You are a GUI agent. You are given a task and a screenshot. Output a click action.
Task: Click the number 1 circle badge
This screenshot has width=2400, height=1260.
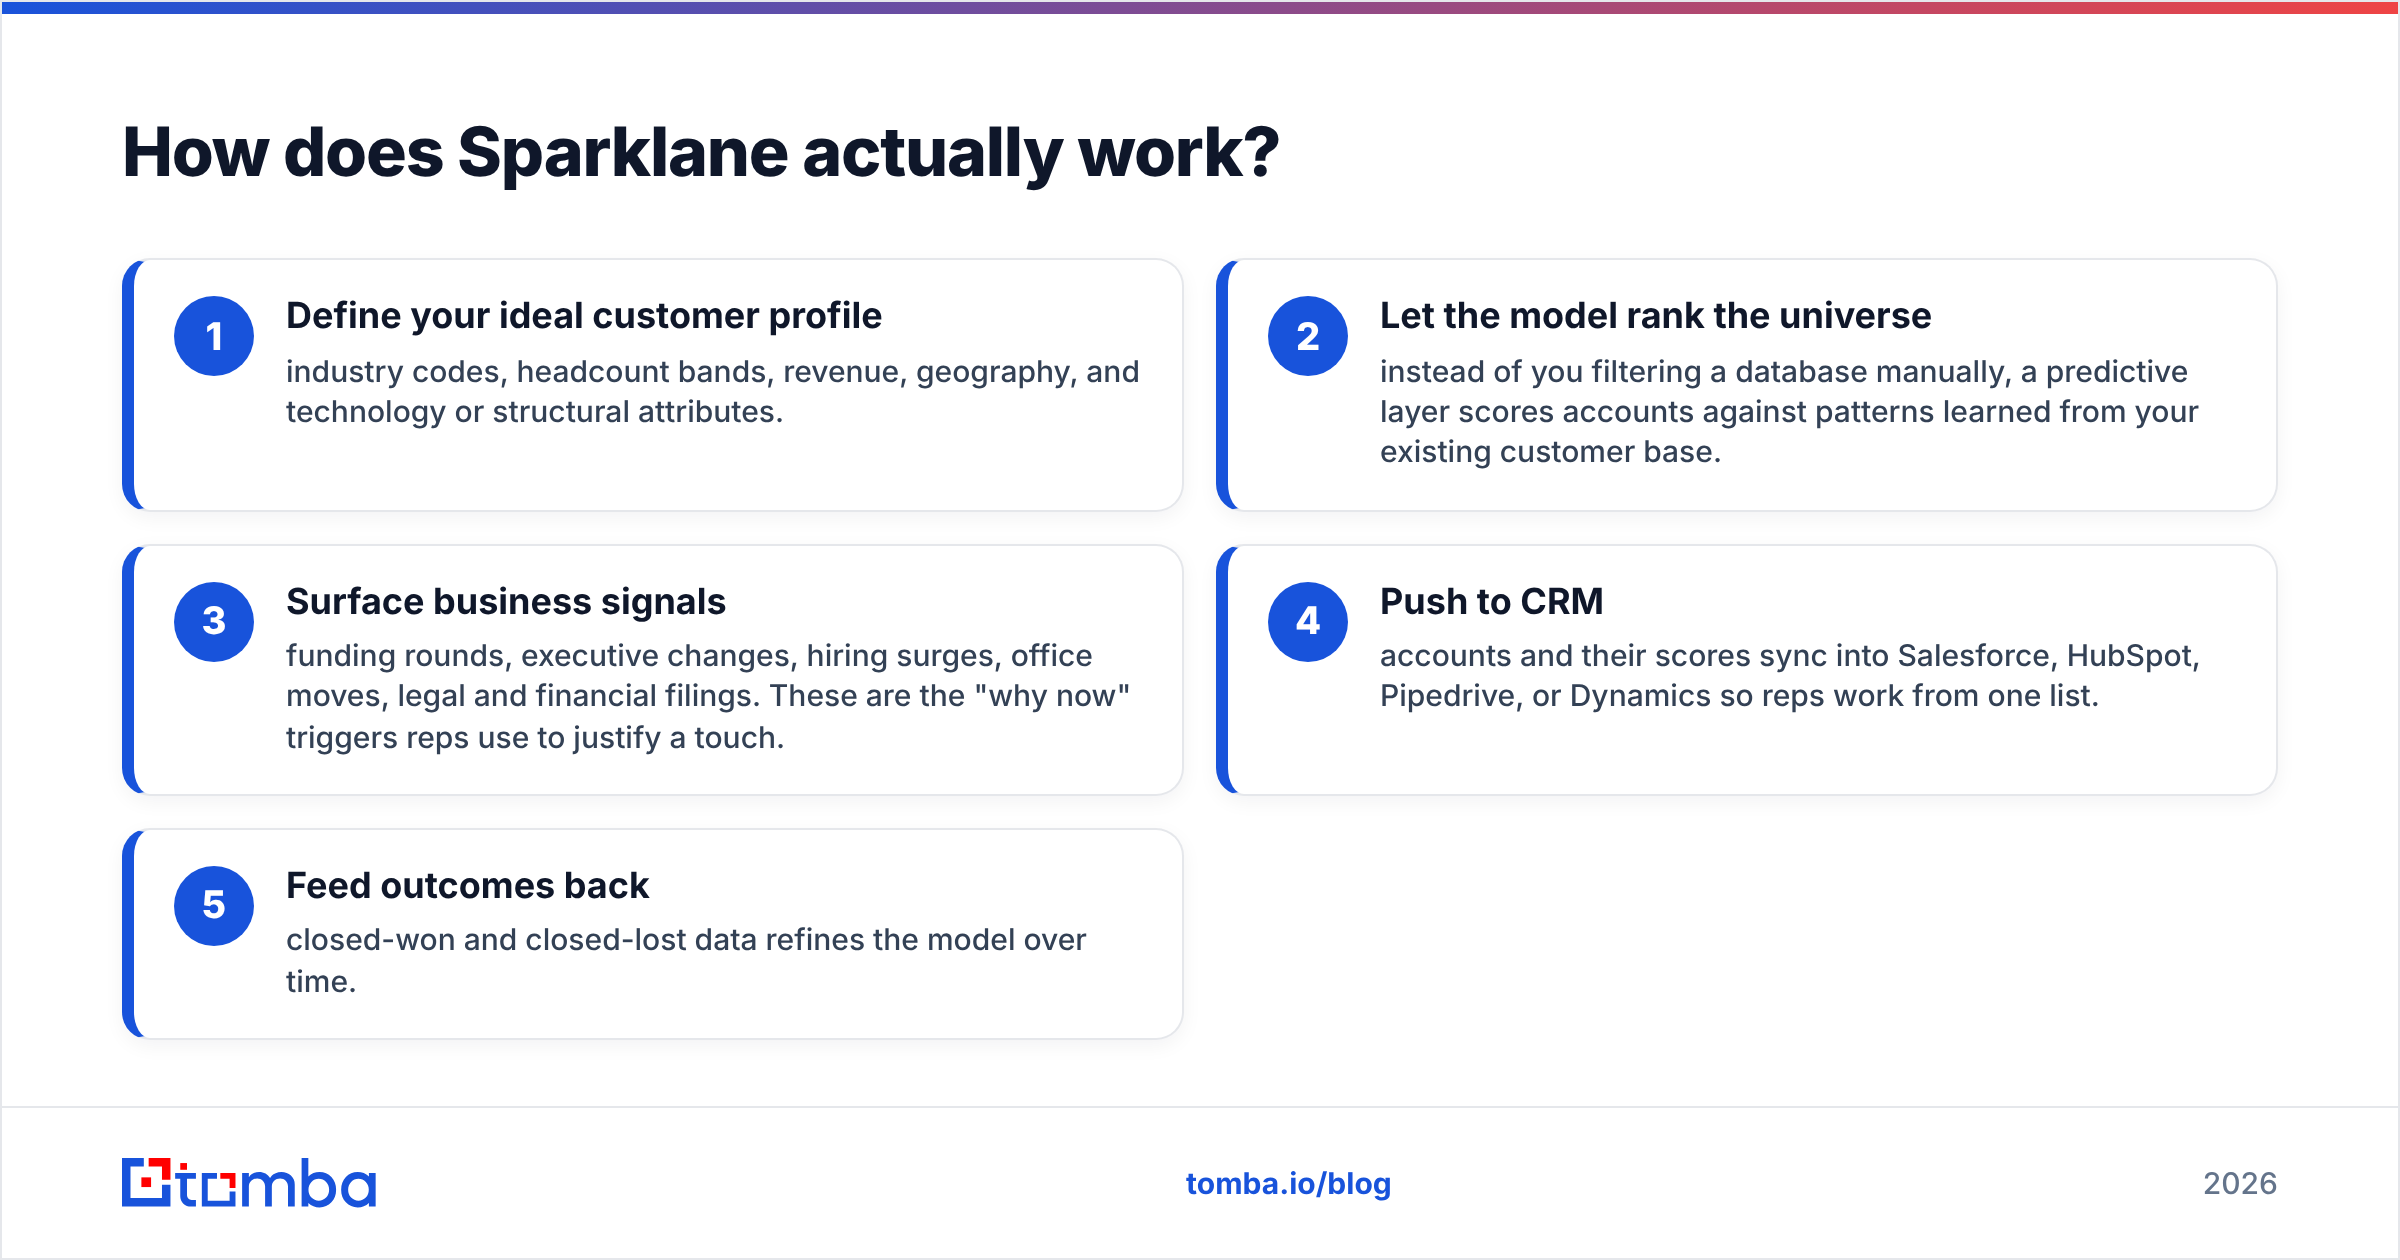click(214, 336)
